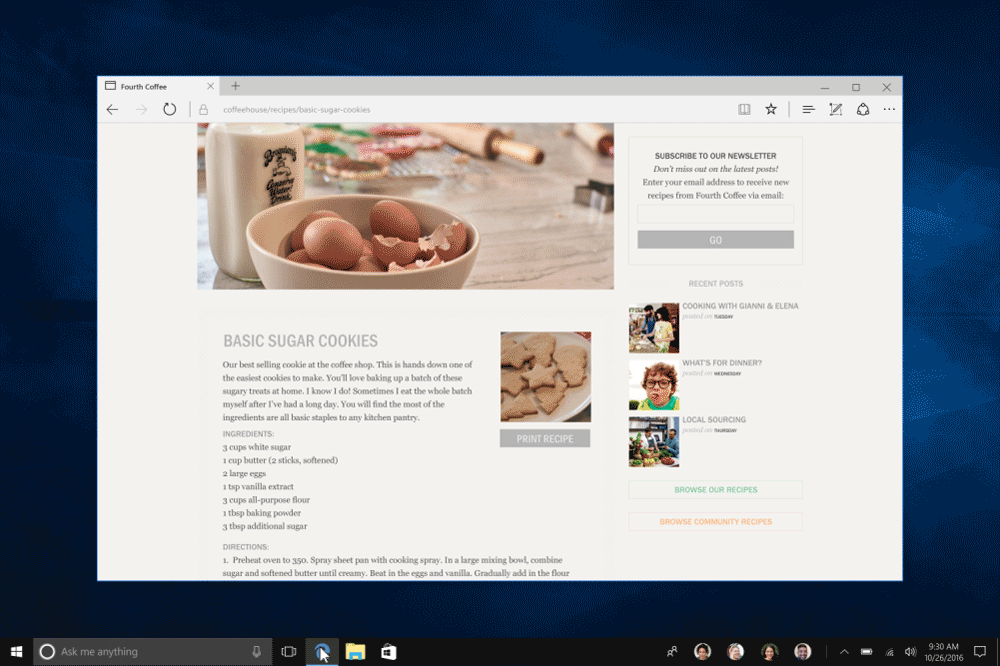Image resolution: width=1000 pixels, height=666 pixels.
Task: Open BROWSE OUR RECIPES link
Action: (x=714, y=489)
